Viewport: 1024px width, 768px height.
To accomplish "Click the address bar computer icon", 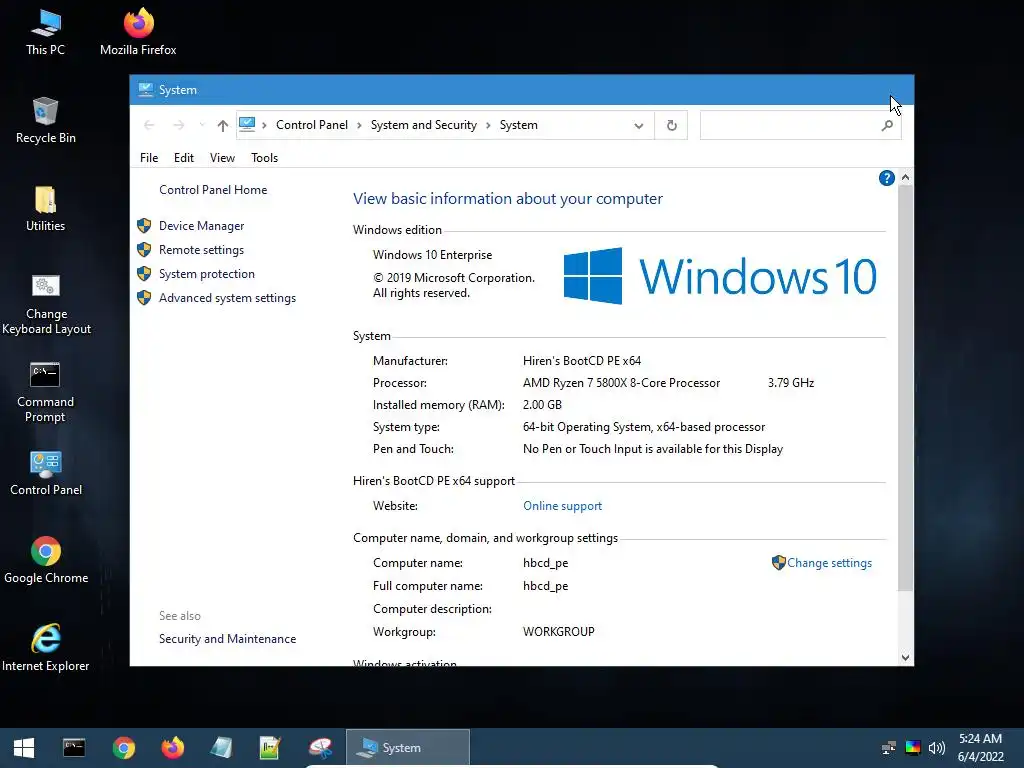I will [247, 124].
